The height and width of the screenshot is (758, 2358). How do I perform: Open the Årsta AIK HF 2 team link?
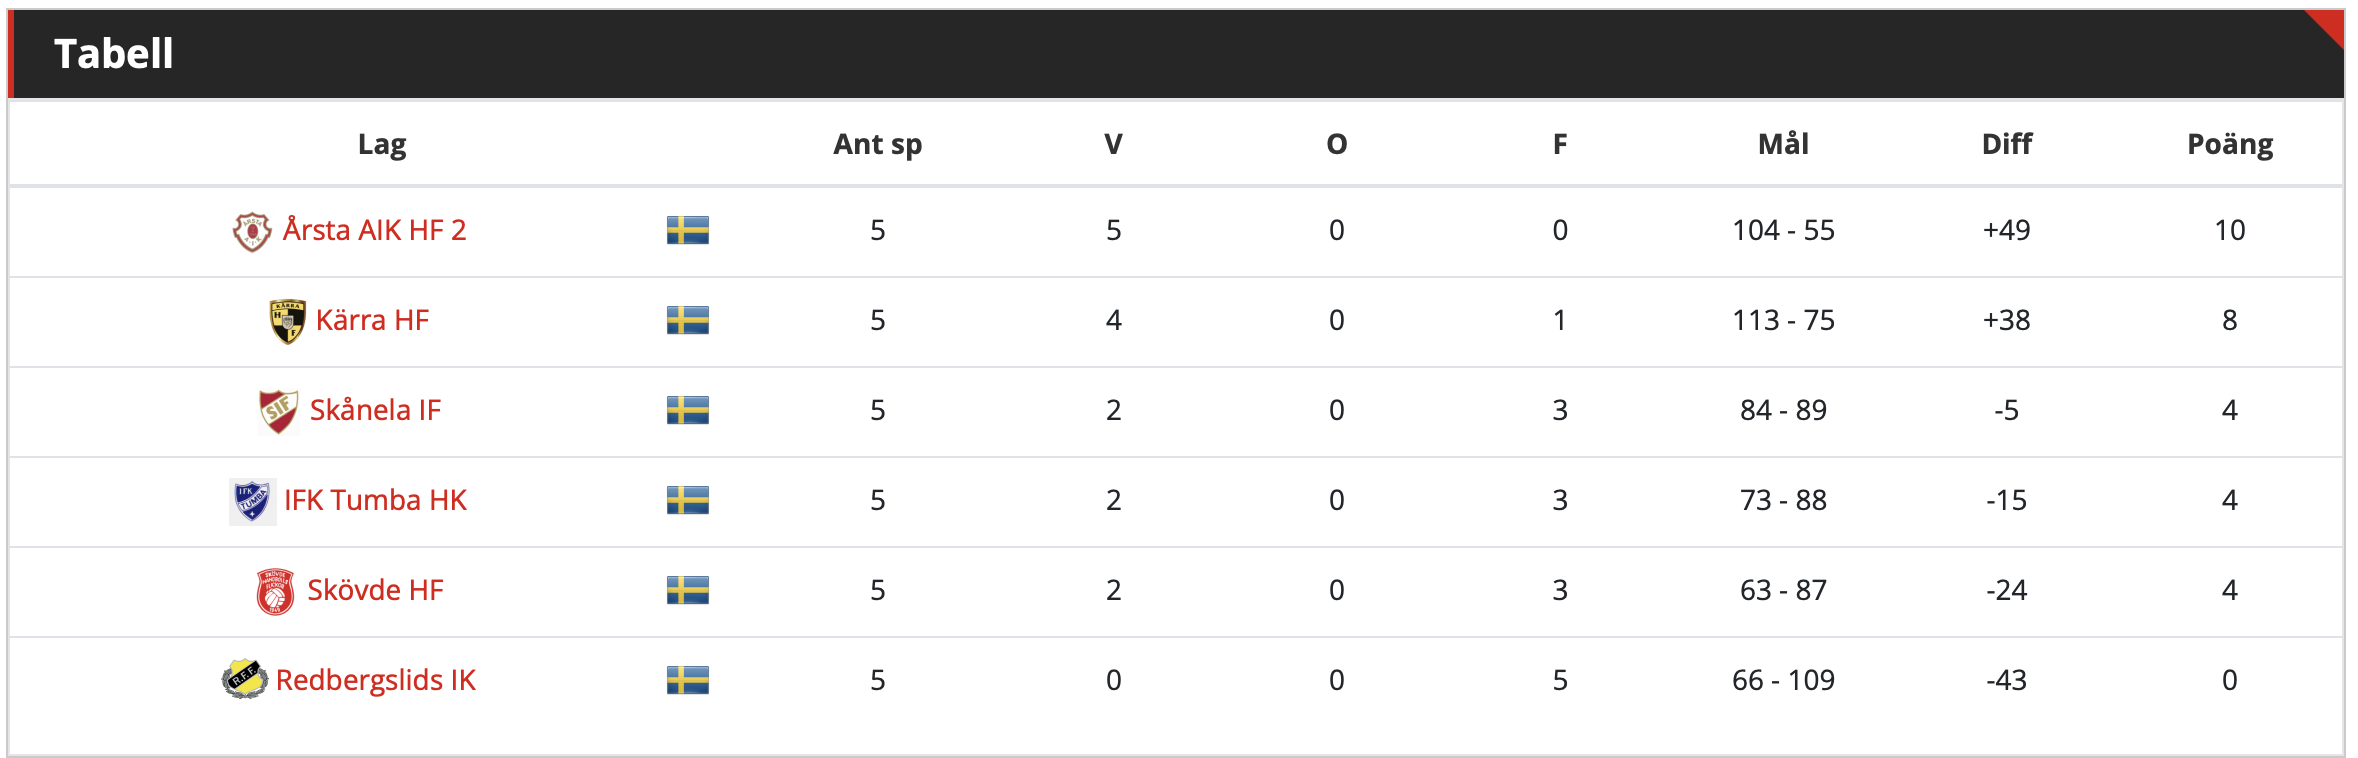[374, 230]
